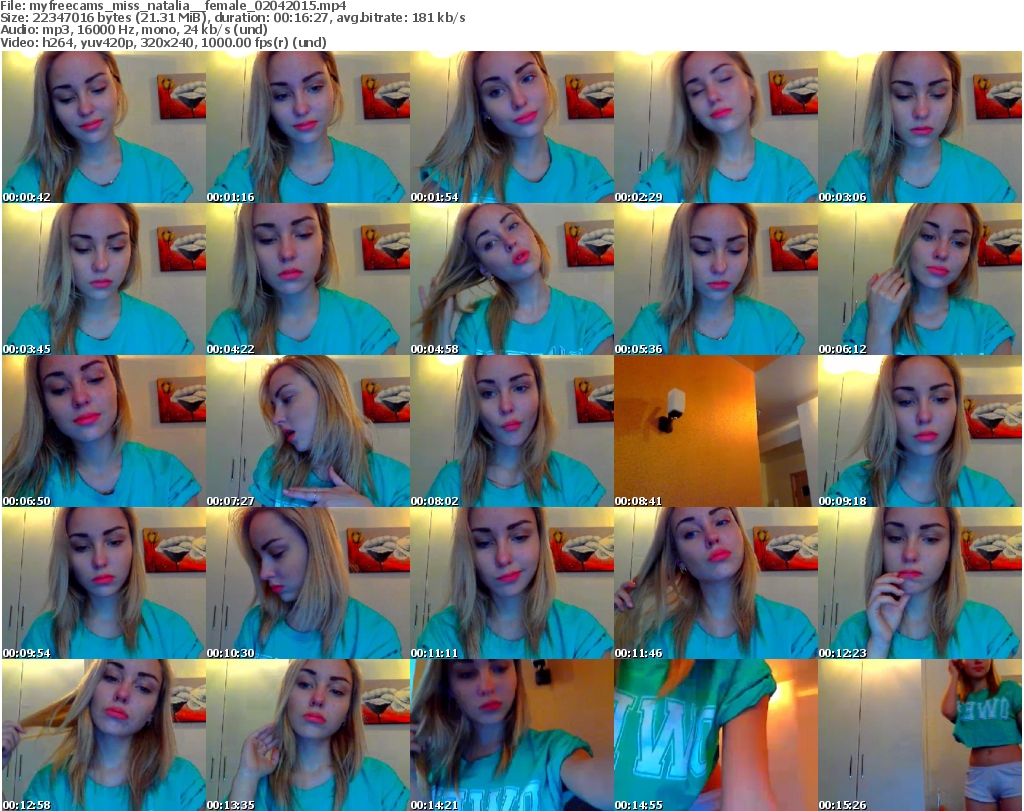Screen dimensions: 1024x811
Task: Pick the orange wall frame at 00:08:41
Action: (716, 431)
